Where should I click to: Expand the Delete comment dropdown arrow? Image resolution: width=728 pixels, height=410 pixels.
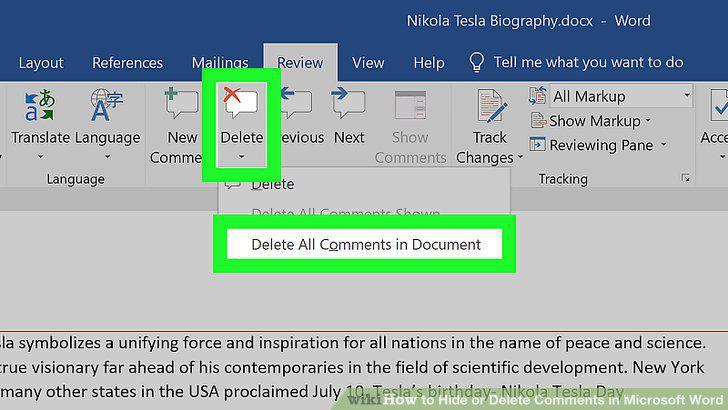pyautogui.click(x=241, y=157)
